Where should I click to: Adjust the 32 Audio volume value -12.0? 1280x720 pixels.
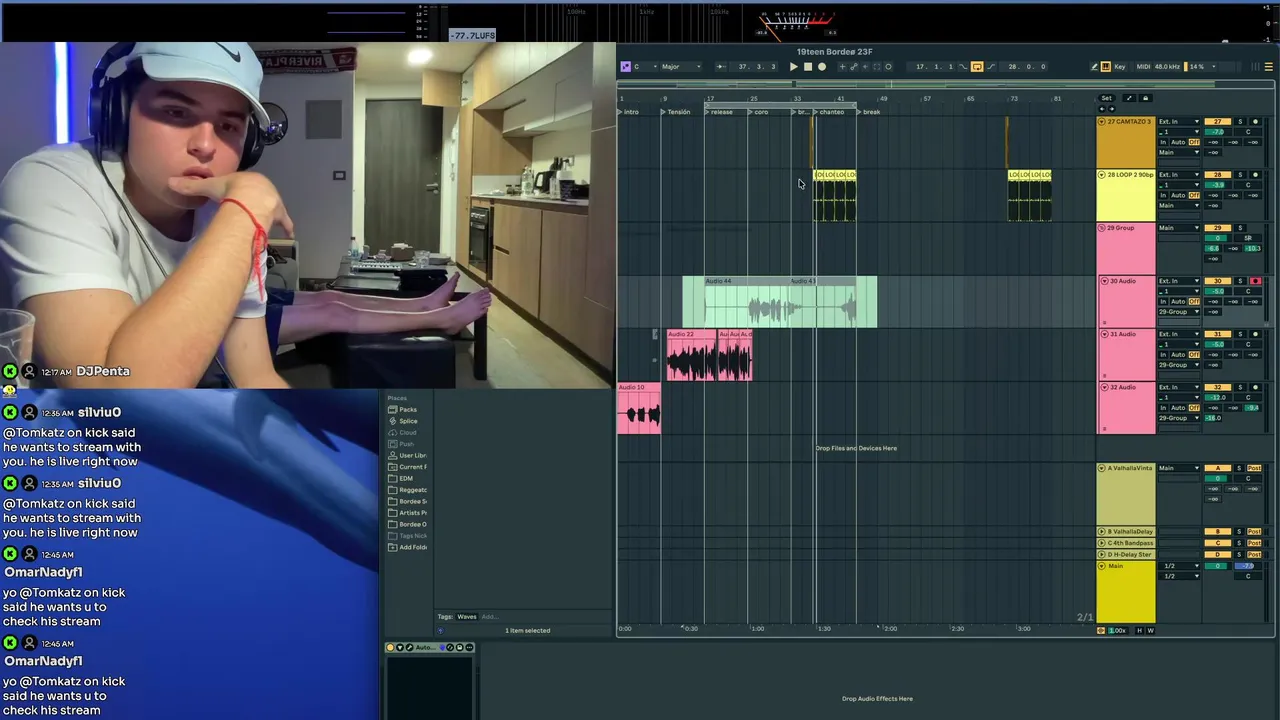tap(1218, 397)
